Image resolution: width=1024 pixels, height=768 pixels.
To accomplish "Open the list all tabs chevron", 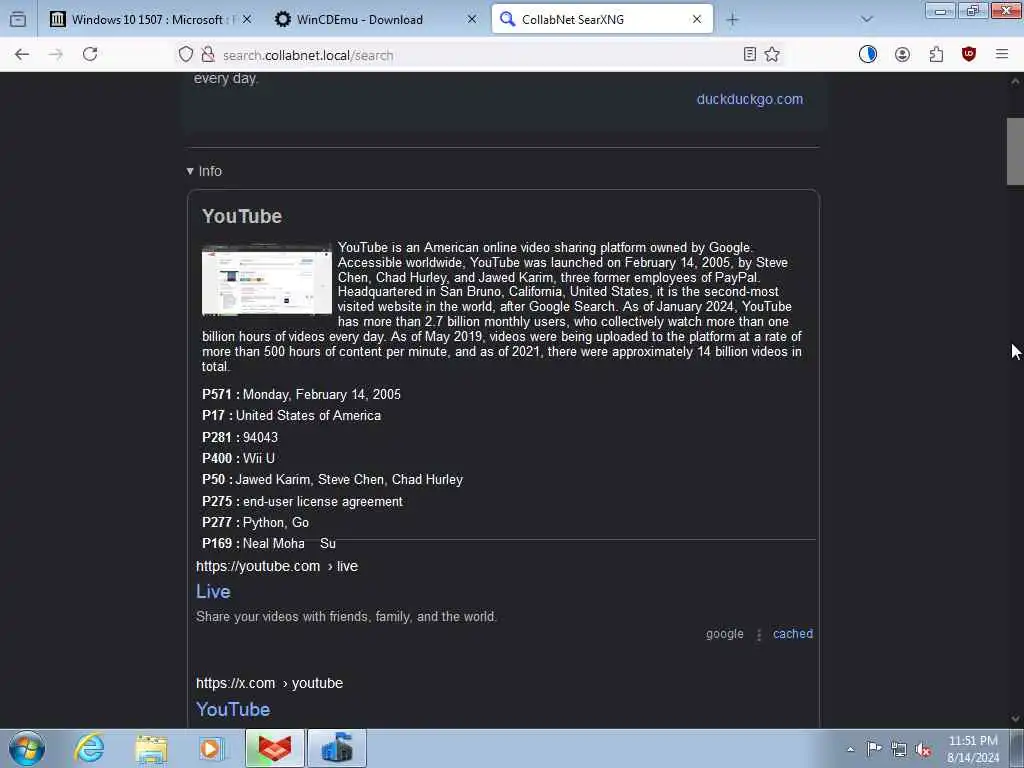I will (867, 20).
